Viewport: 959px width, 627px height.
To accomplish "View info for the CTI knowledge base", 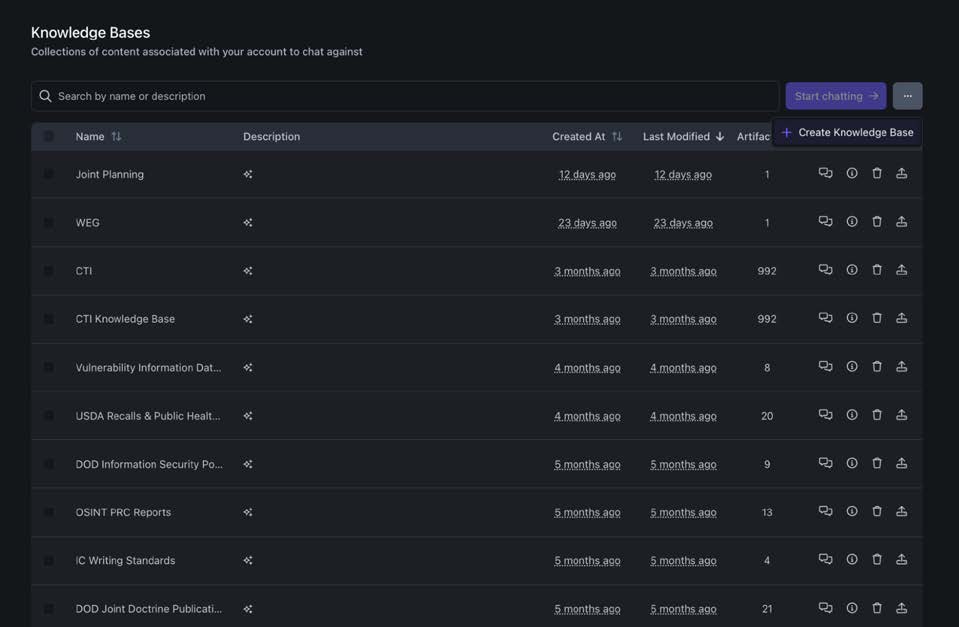I will tap(852, 270).
